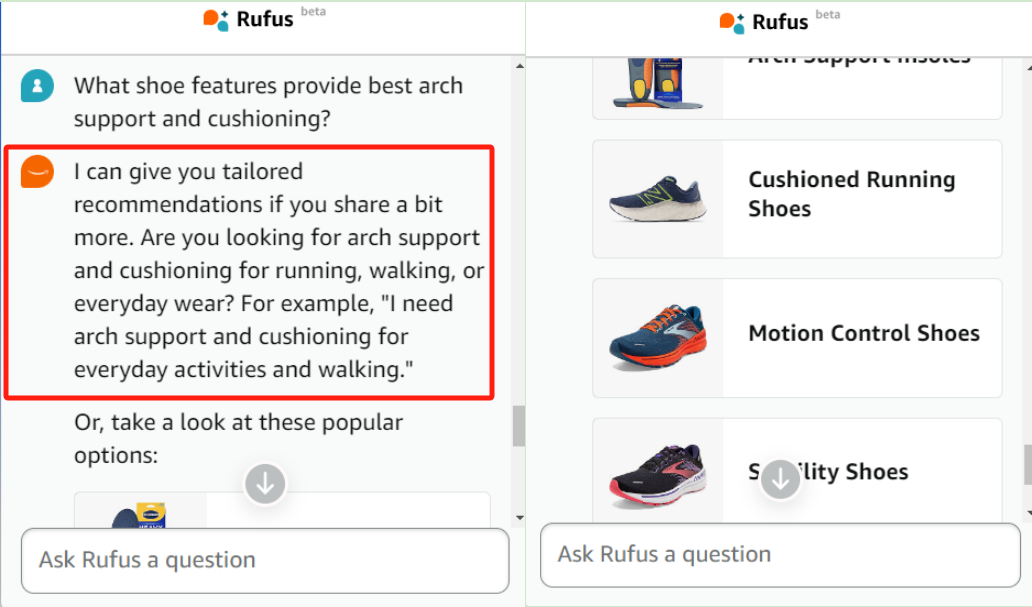The width and height of the screenshot is (1032, 607).
Task: Open the Arch Support Insoles suggestion
Action: pyautogui.click(x=797, y=88)
